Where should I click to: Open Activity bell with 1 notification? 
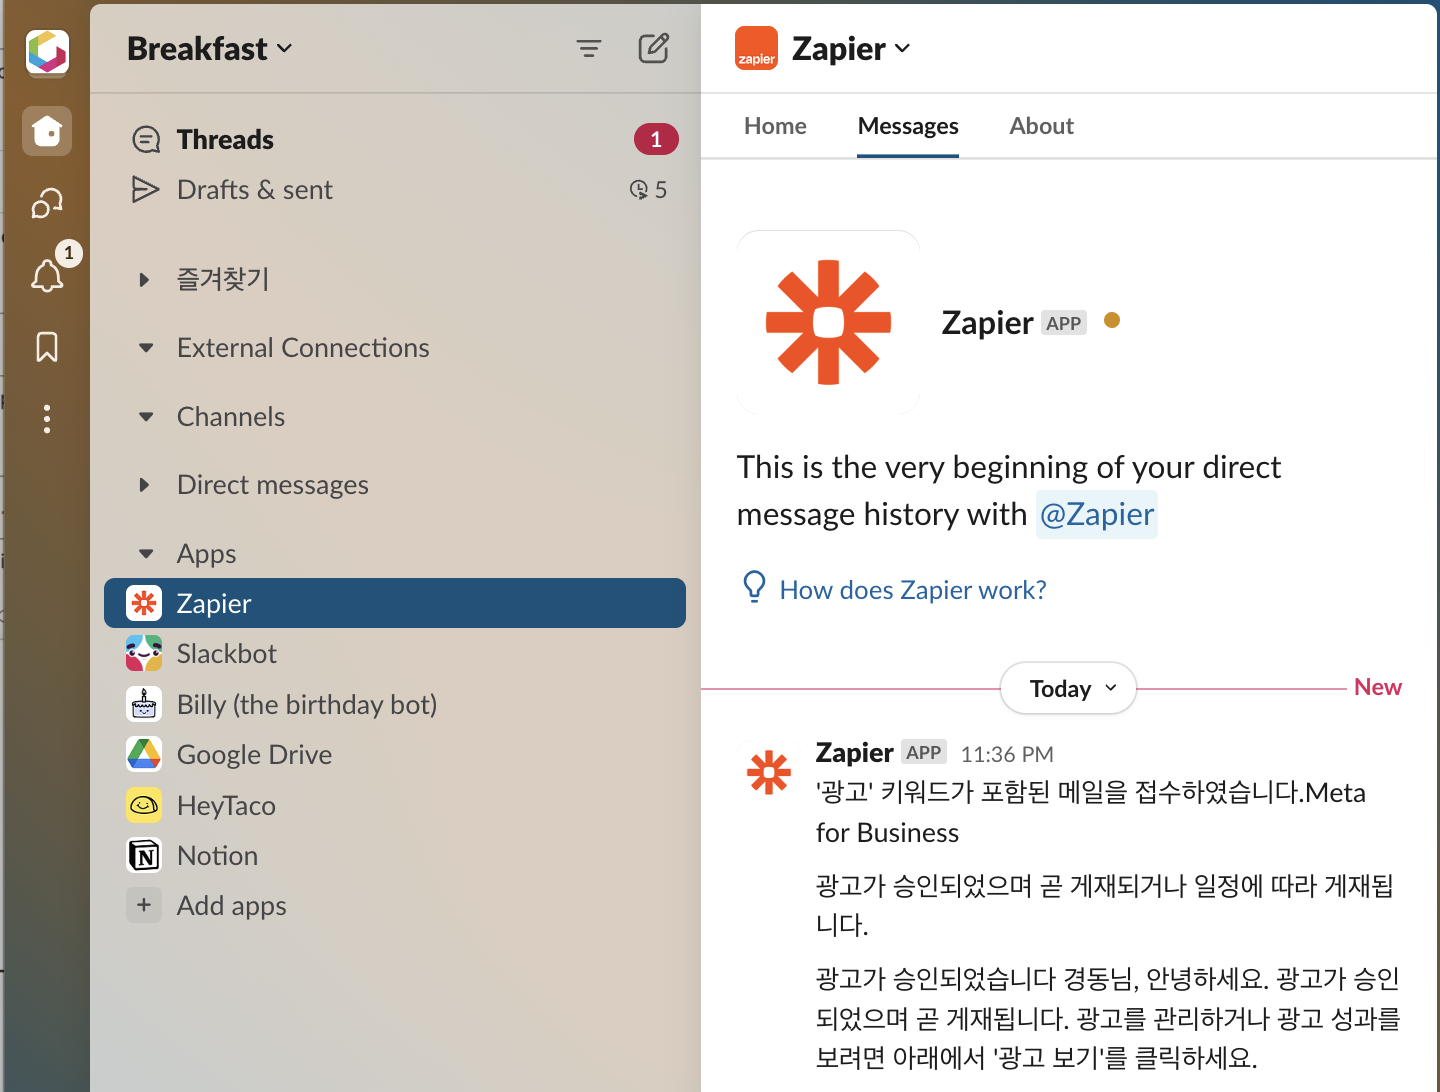(x=47, y=274)
